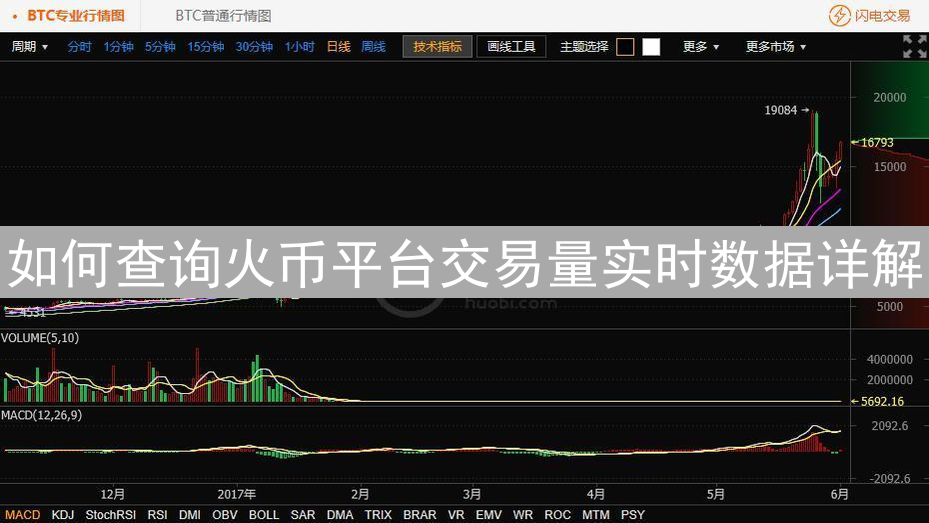The width and height of the screenshot is (929, 523).
Task: Select RSI indicator
Action: (157, 515)
